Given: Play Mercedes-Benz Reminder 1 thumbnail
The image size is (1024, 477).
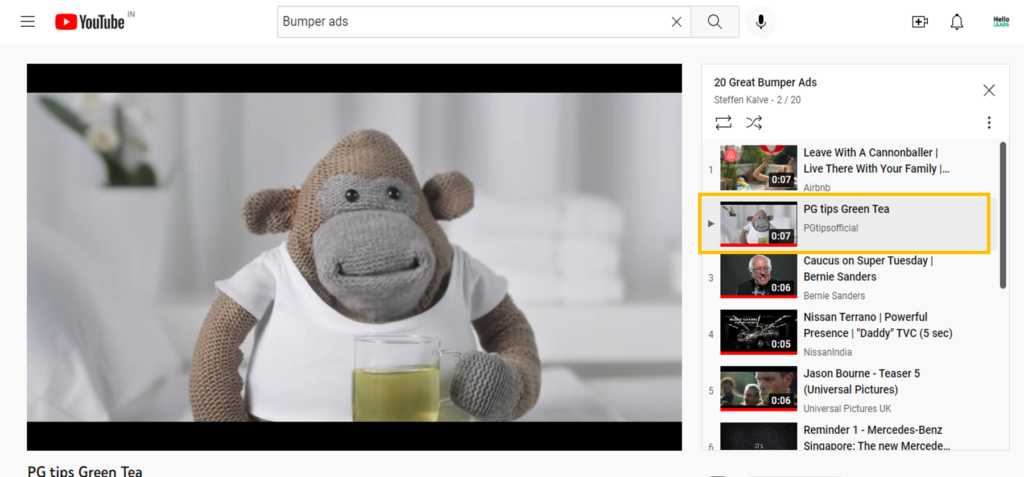Looking at the screenshot, I should 758,436.
